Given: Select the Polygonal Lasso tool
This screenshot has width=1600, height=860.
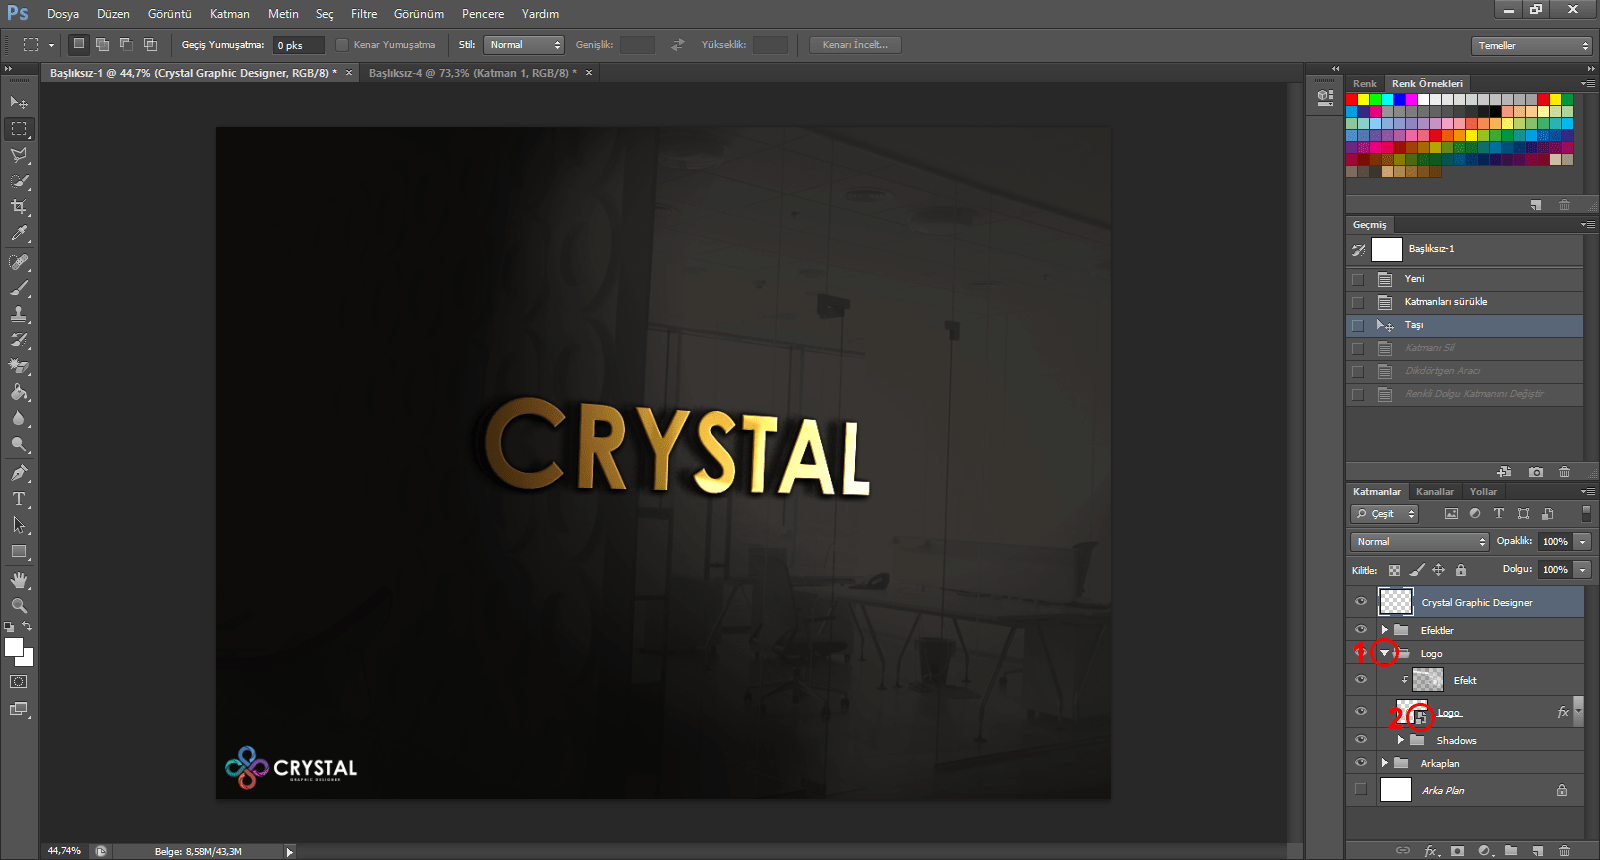Looking at the screenshot, I should pos(19,155).
